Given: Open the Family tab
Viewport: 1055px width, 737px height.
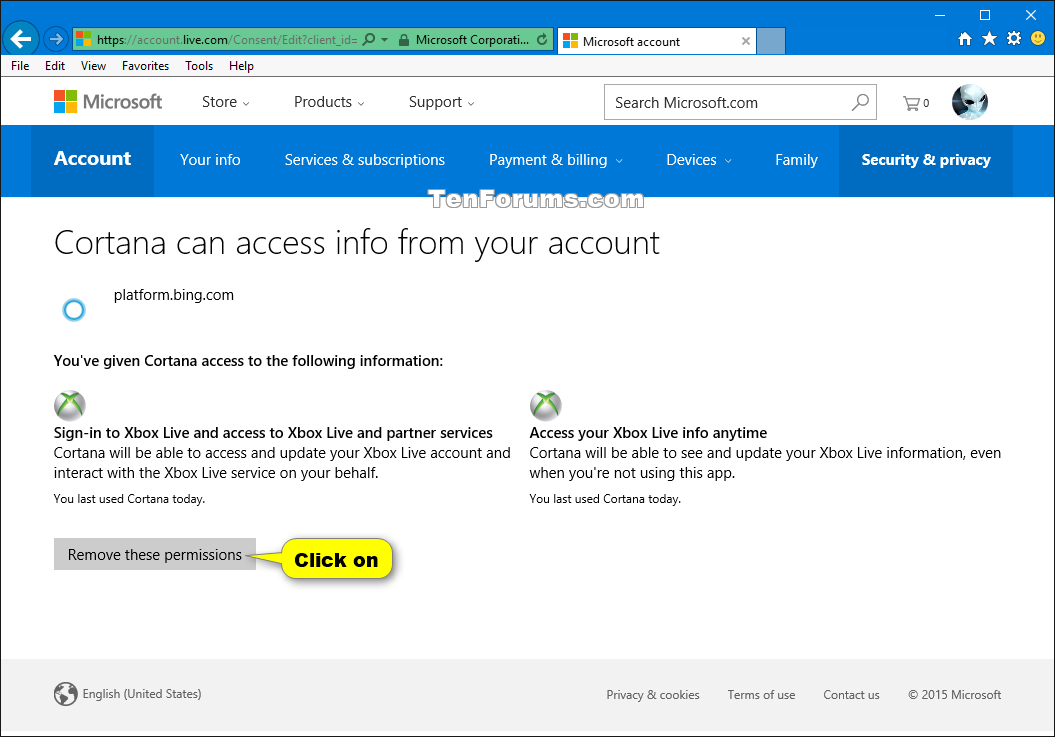Looking at the screenshot, I should tap(796, 160).
